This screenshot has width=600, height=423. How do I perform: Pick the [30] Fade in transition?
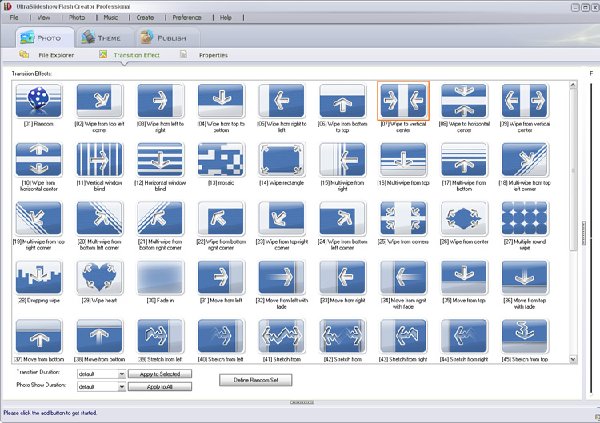point(160,277)
